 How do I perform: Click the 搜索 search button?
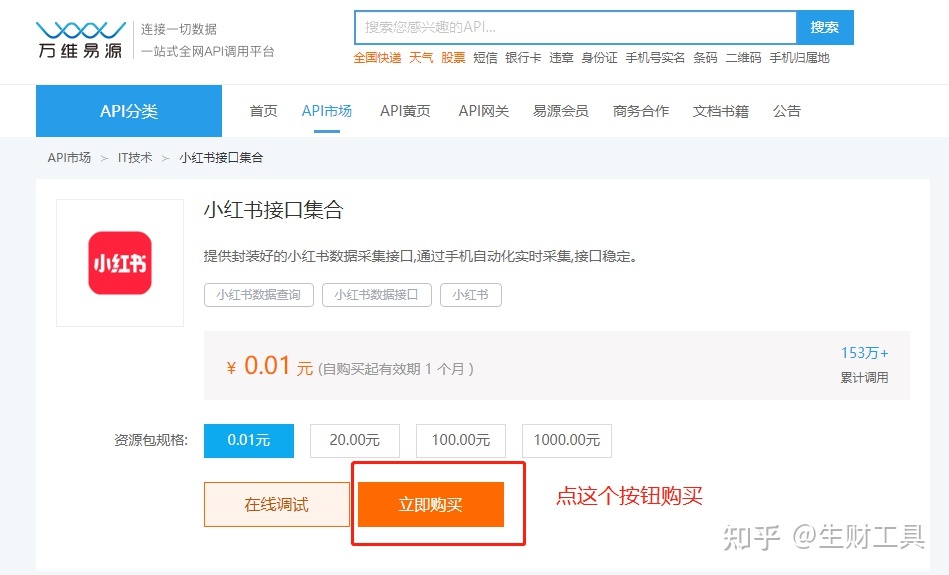click(x=824, y=27)
